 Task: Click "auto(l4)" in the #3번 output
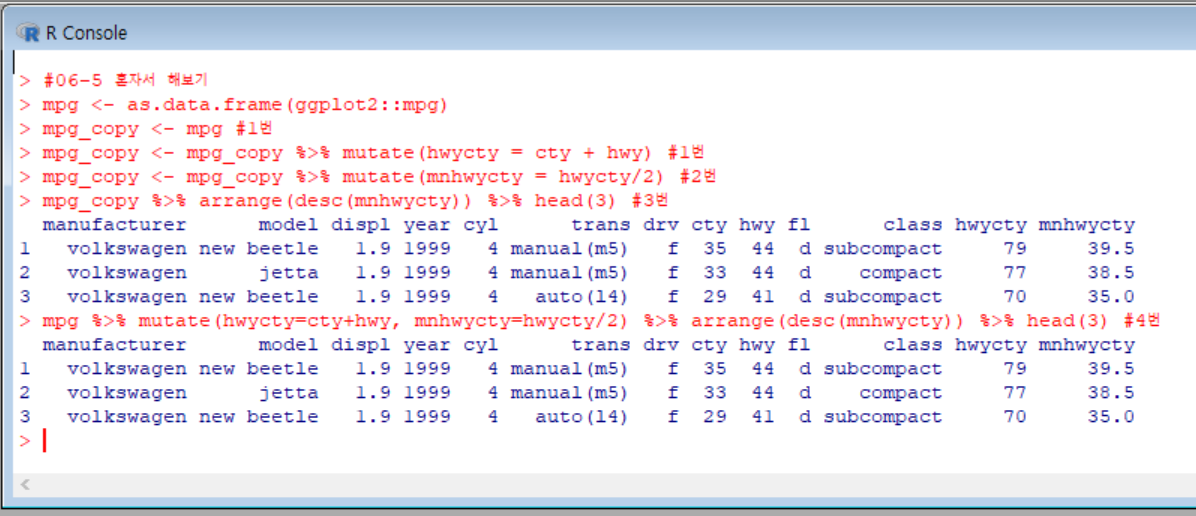pyautogui.click(x=581, y=297)
